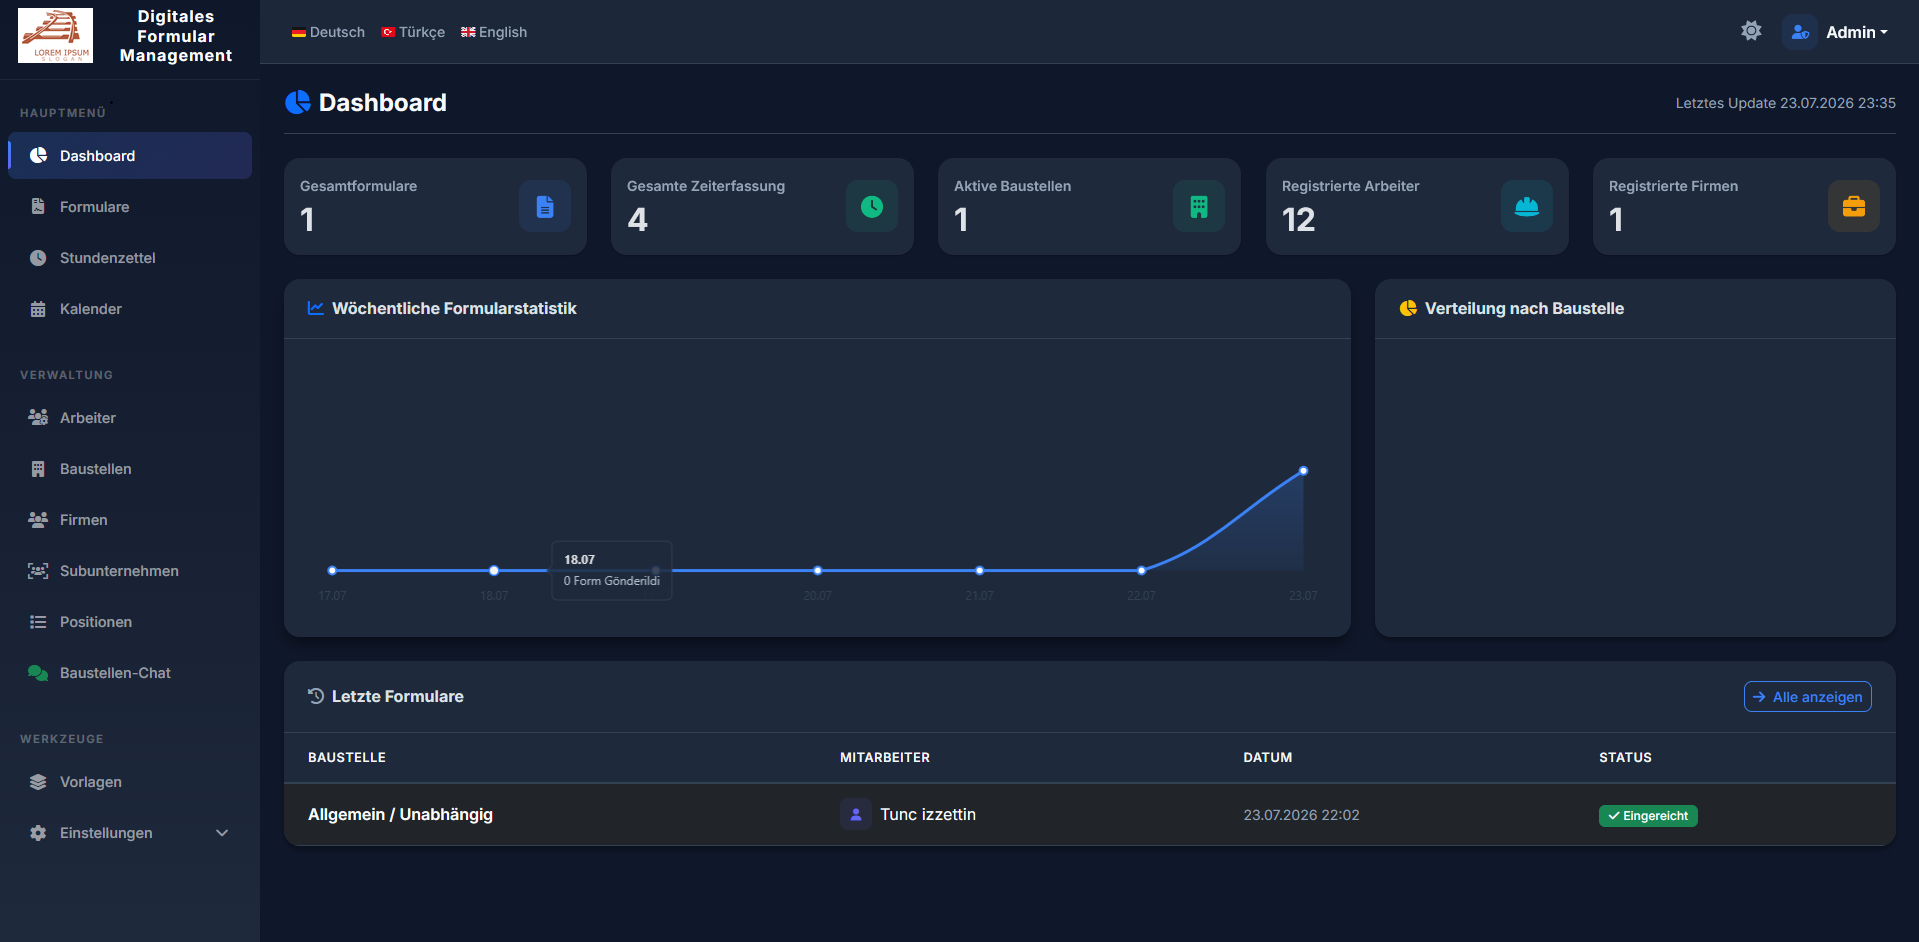
Task: Click the BAUSTELLE column header
Action: (346, 757)
